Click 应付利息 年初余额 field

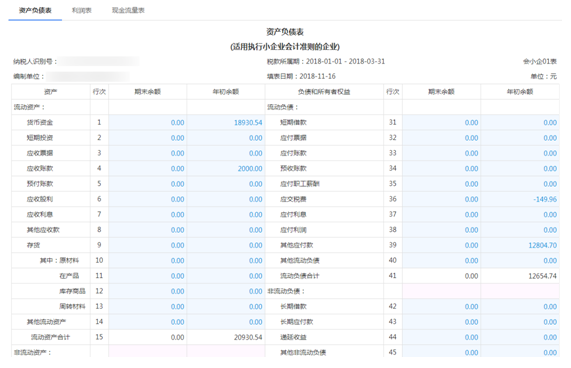[520, 214]
